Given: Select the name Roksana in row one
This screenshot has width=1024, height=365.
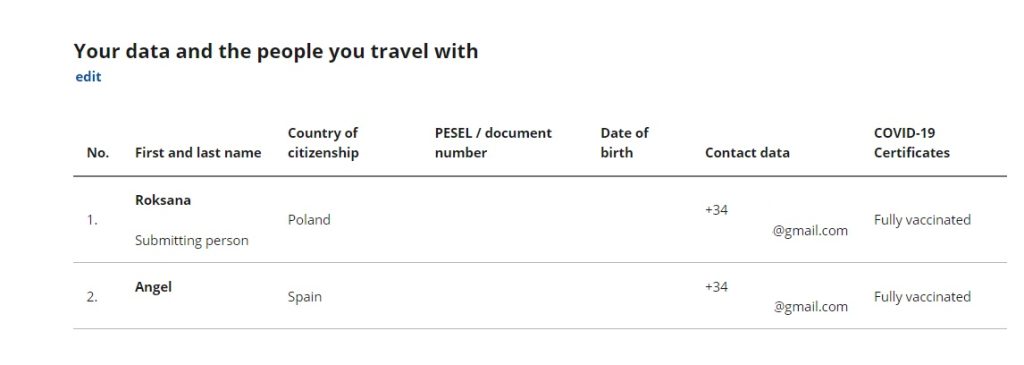Looking at the screenshot, I should coord(163,200).
